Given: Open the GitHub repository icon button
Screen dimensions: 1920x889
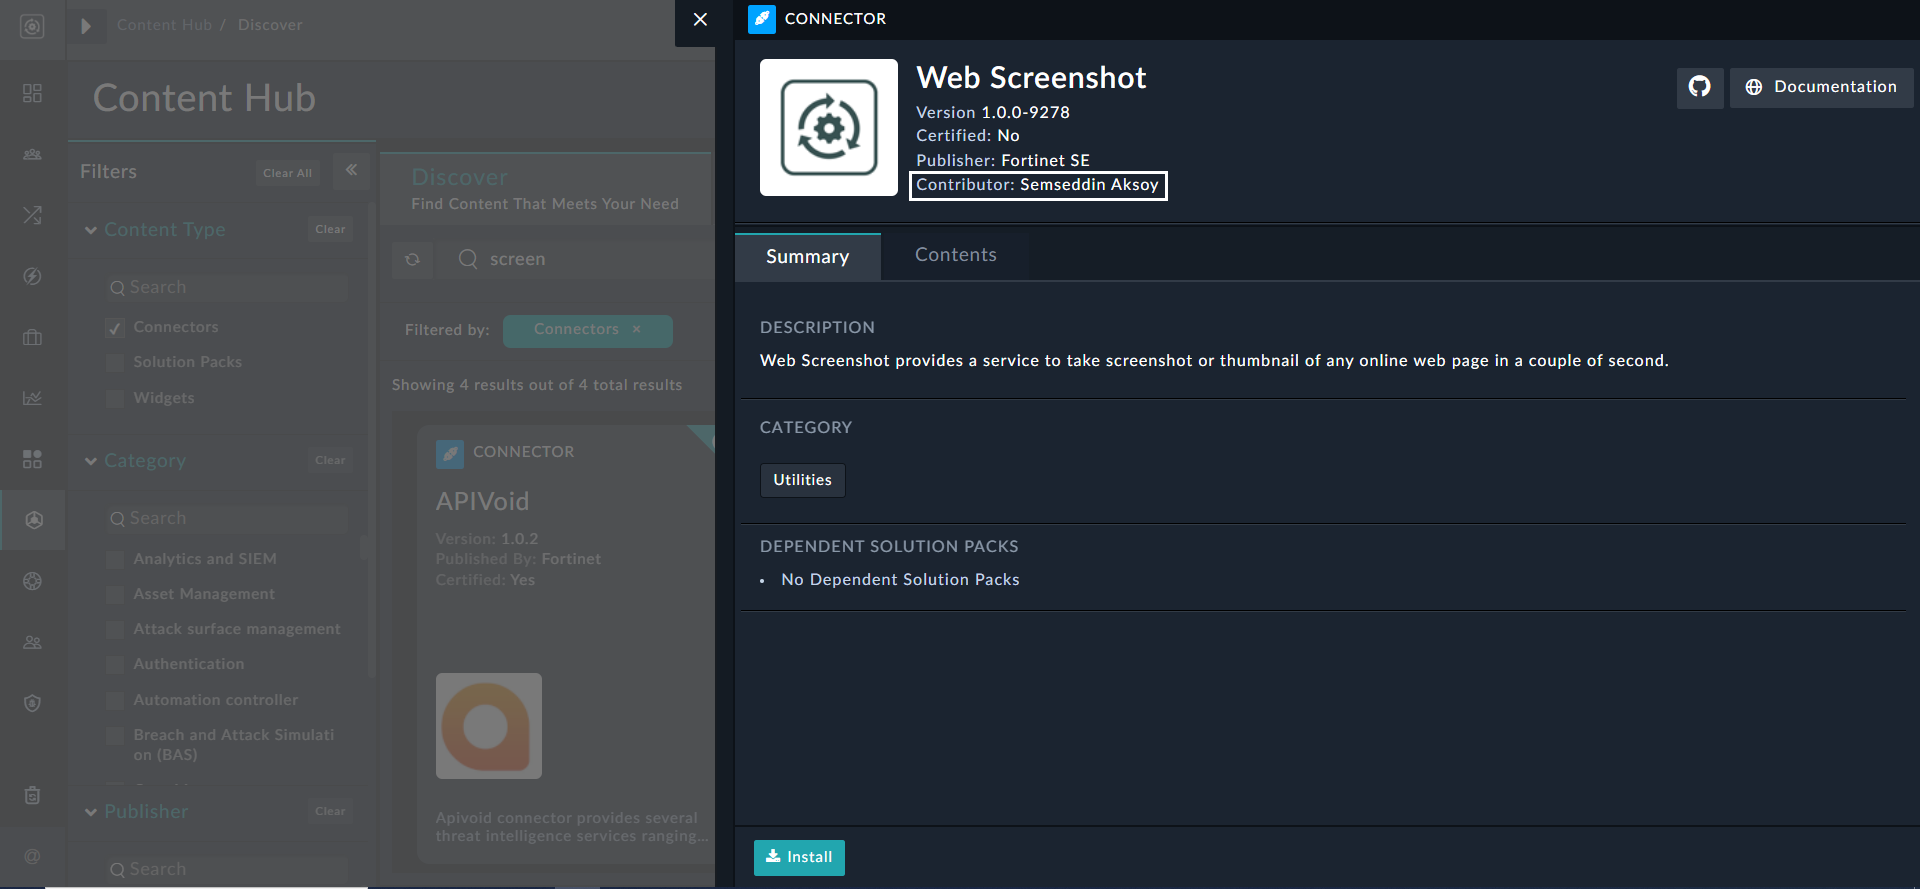Looking at the screenshot, I should tap(1700, 87).
